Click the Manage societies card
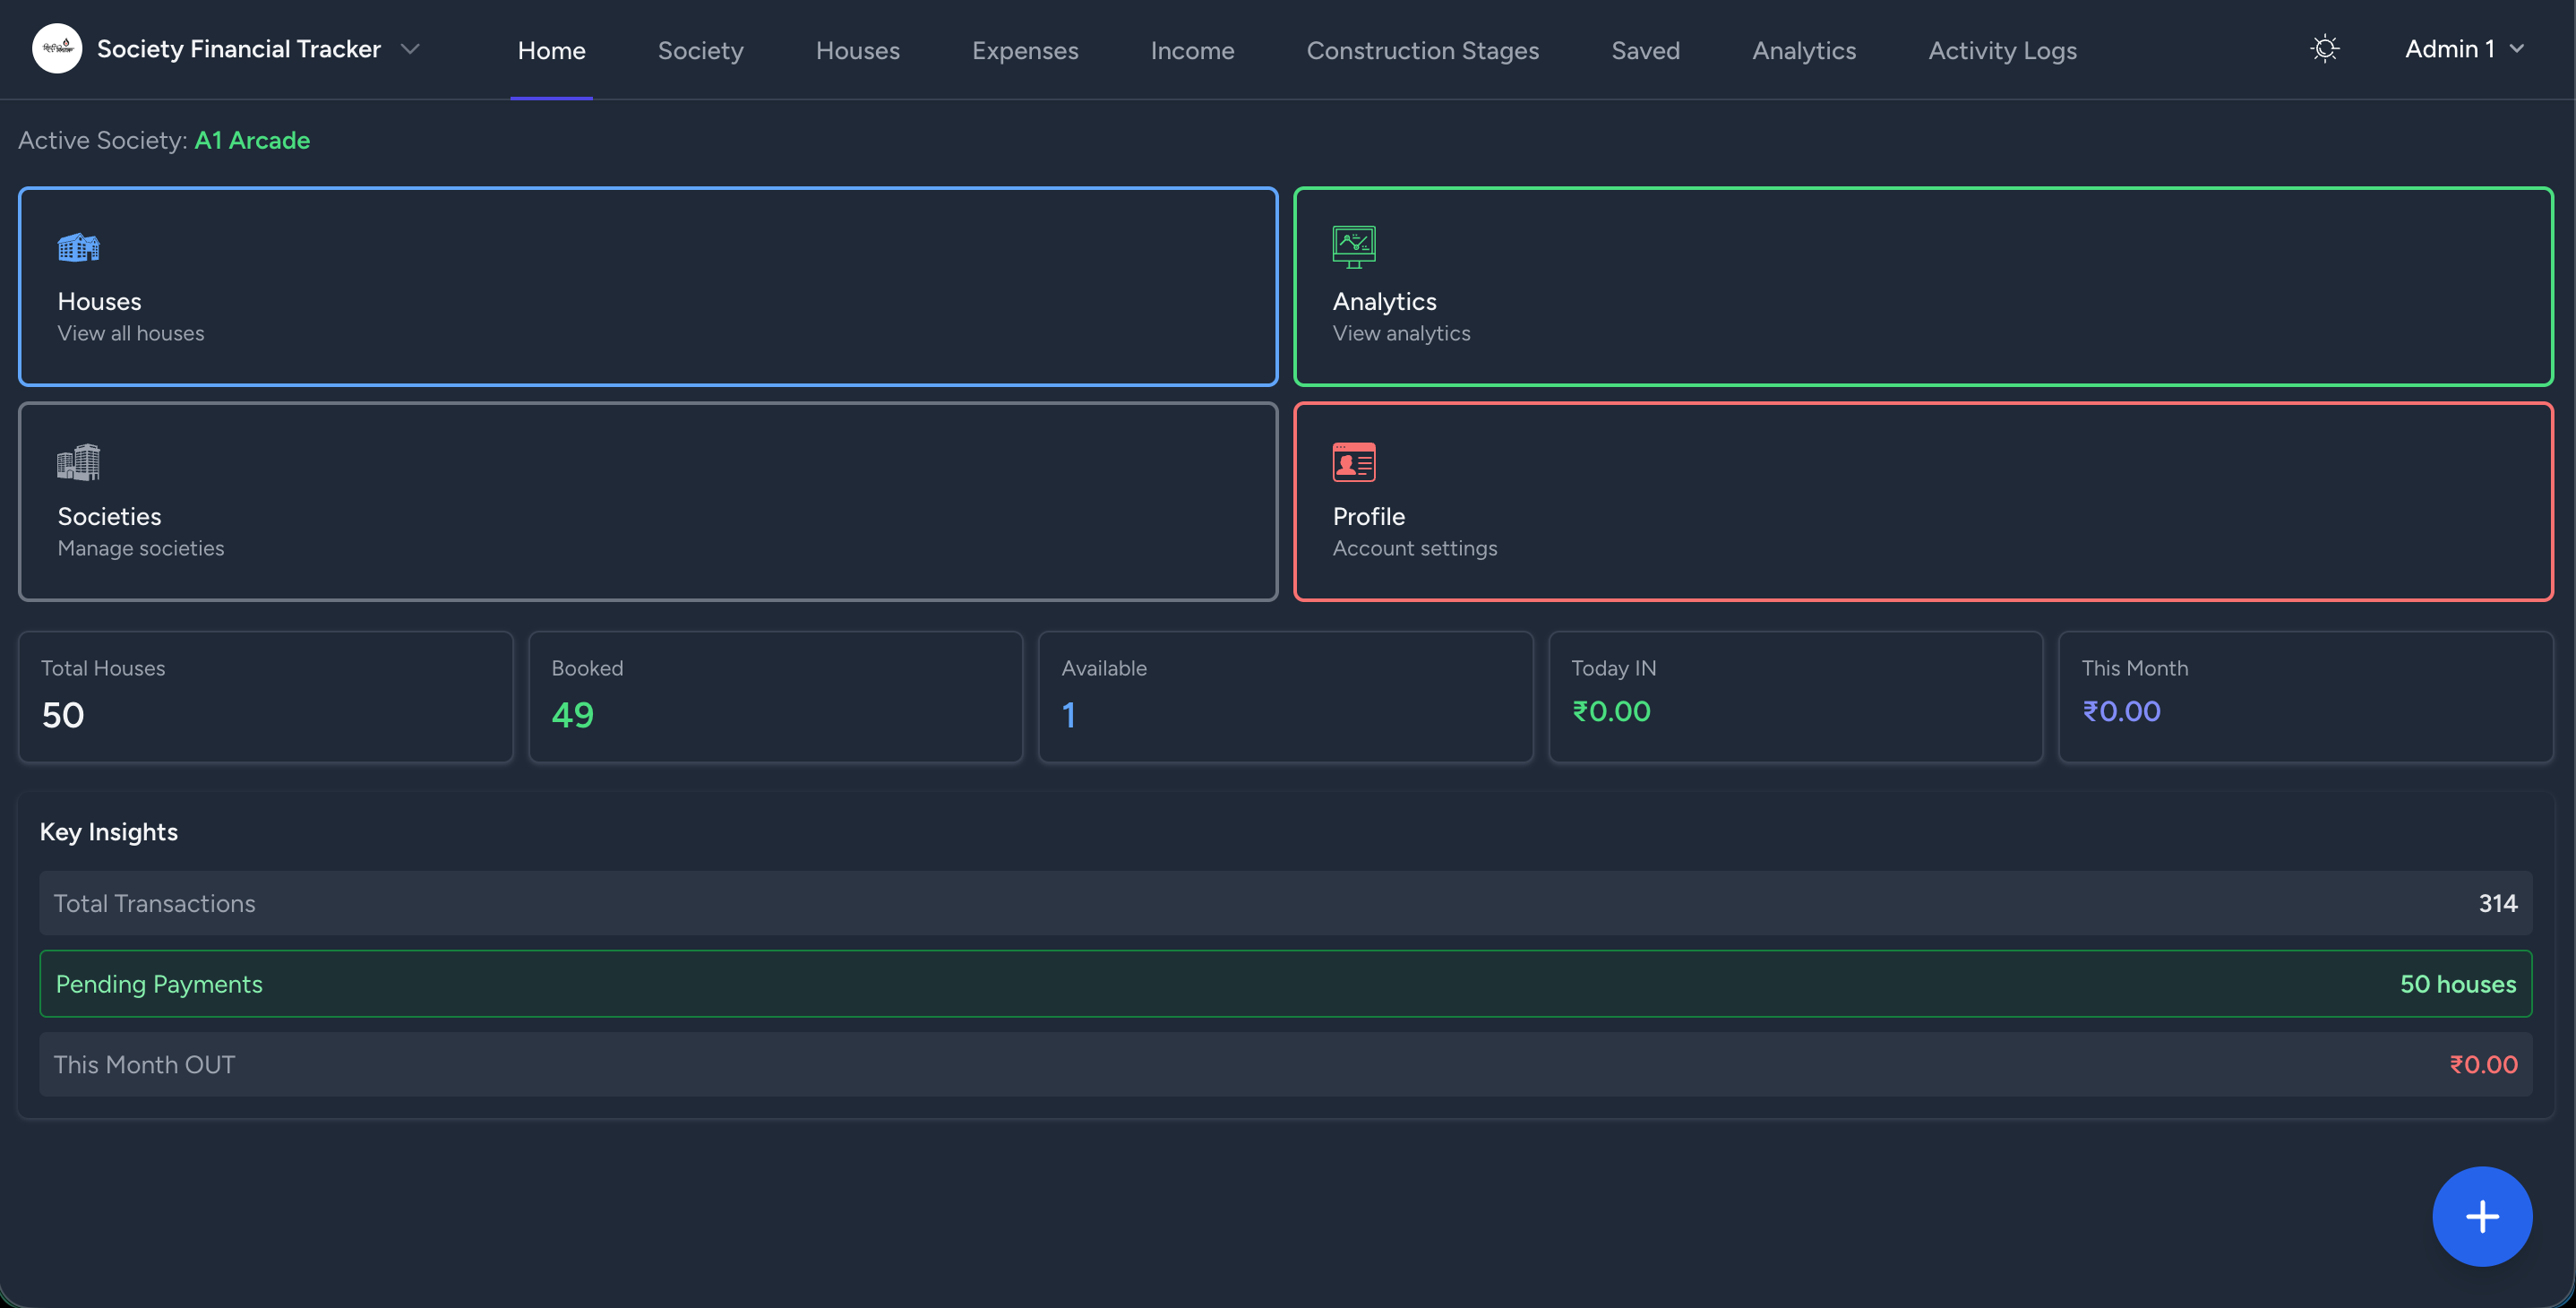 [x=648, y=501]
